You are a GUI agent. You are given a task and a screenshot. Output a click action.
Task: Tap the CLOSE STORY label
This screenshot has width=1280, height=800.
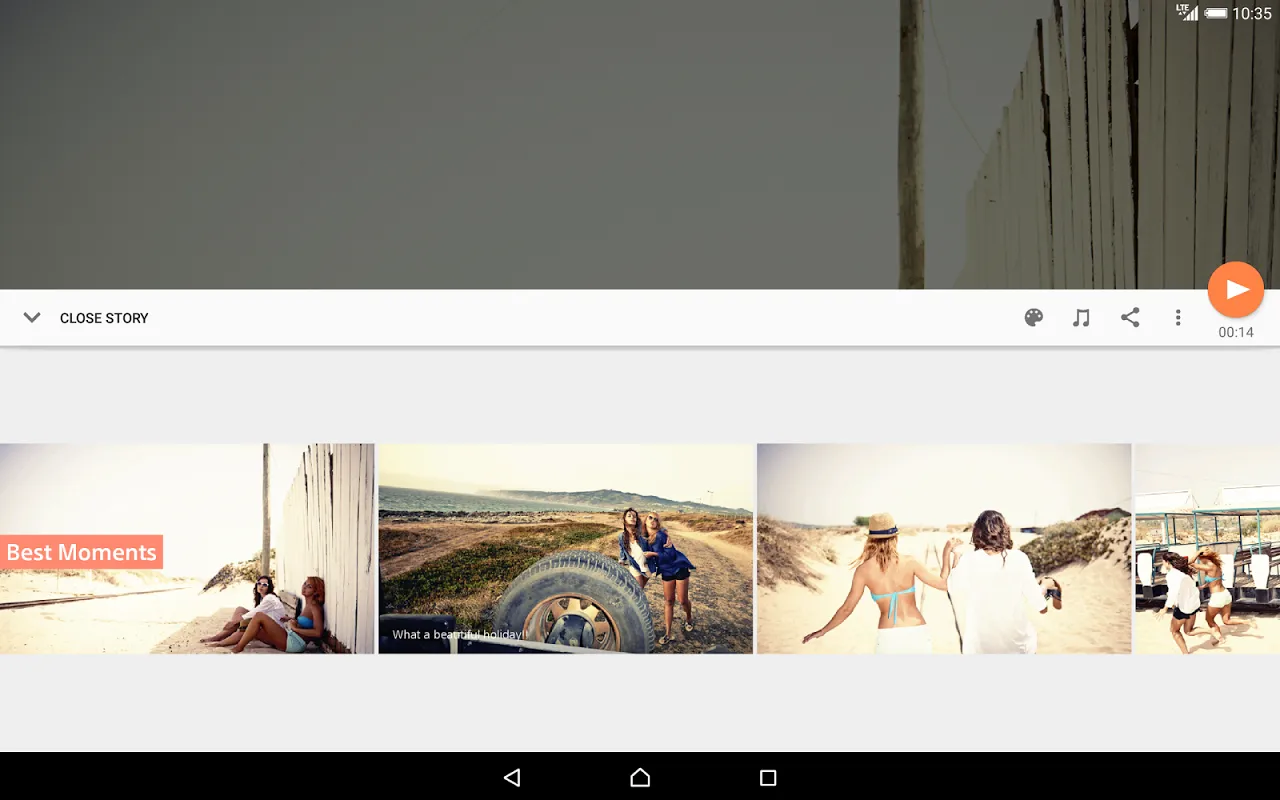point(104,318)
